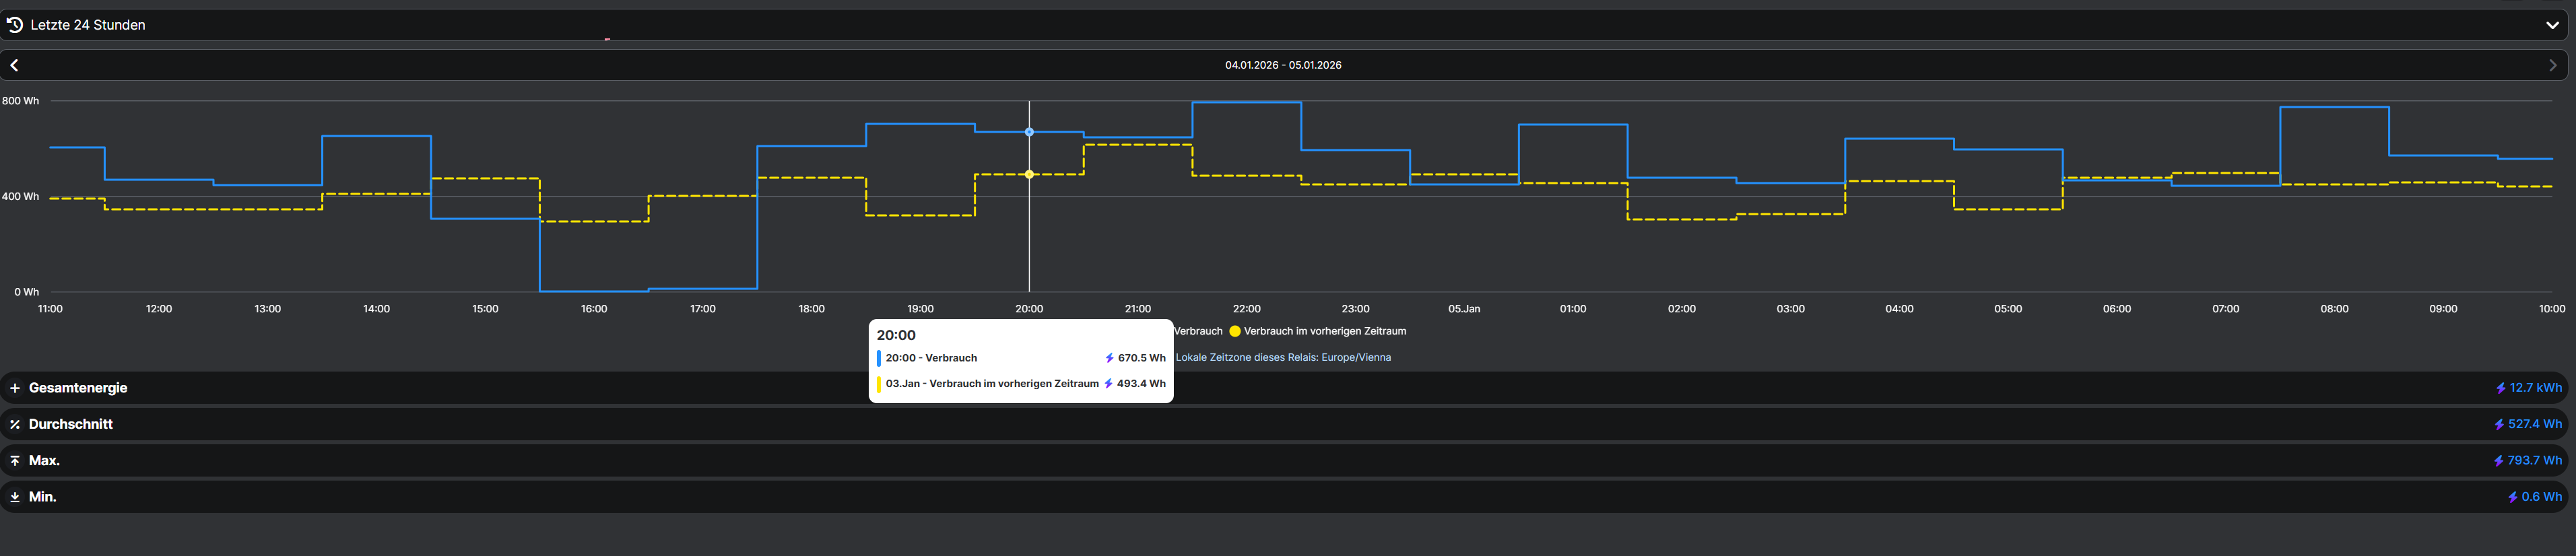Click the lightning icon by 12.7 kWh

2500,388
